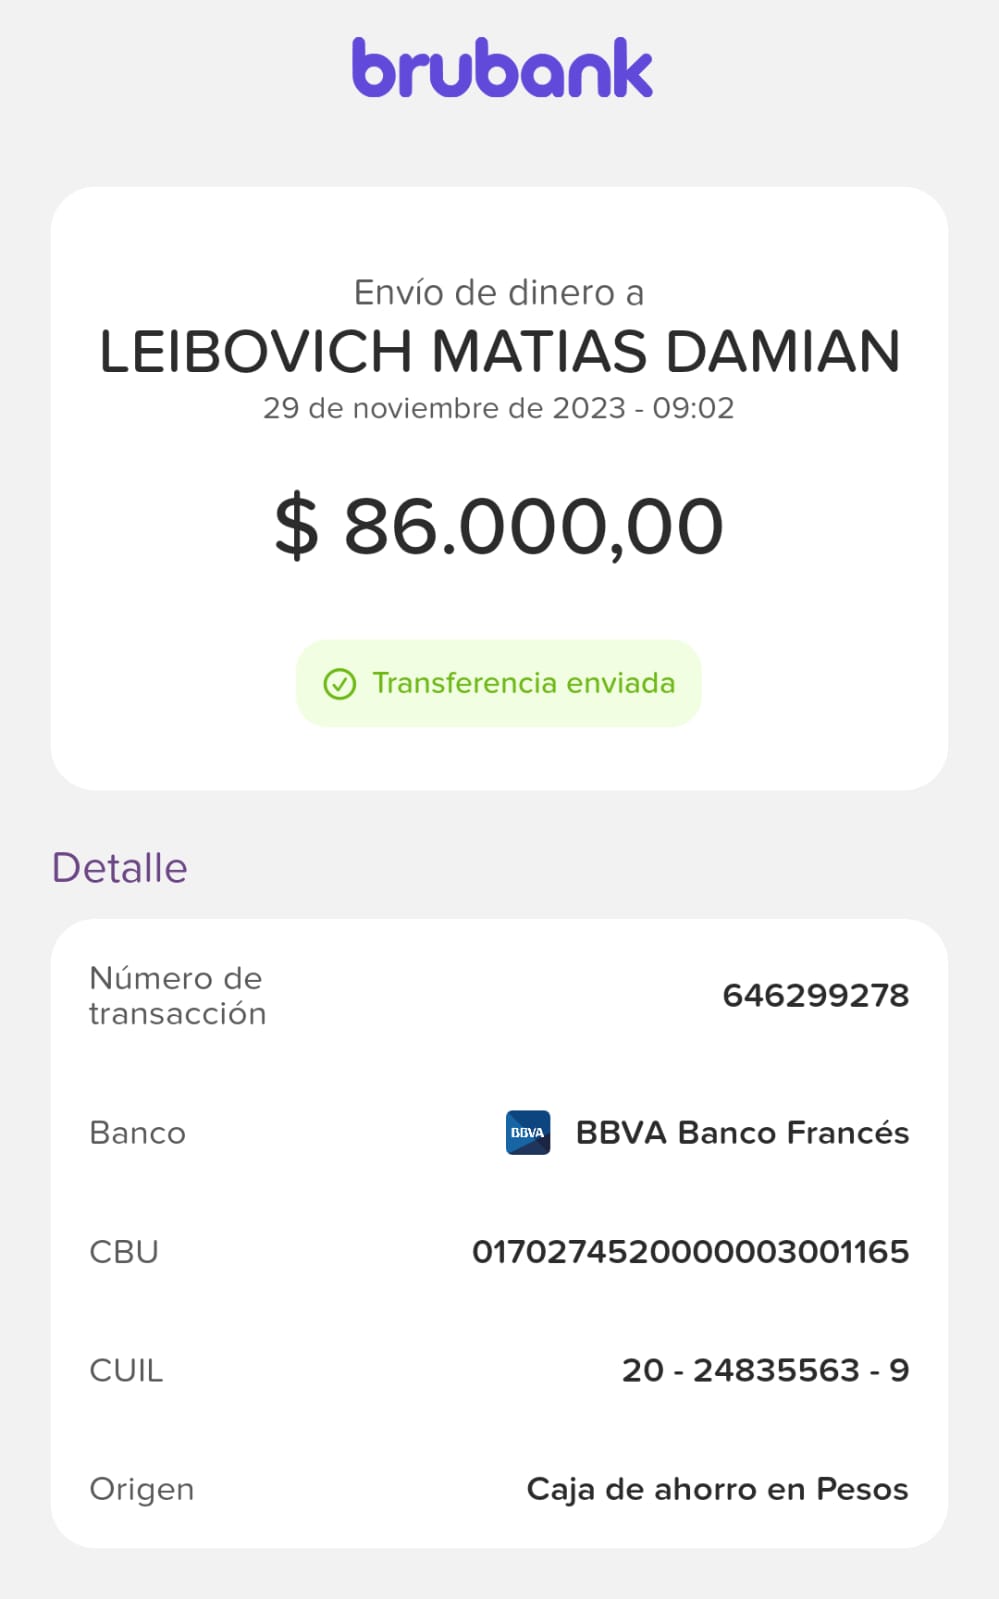999x1599 pixels.
Task: Click the $ 86.000,00 amount
Action: [x=499, y=527]
